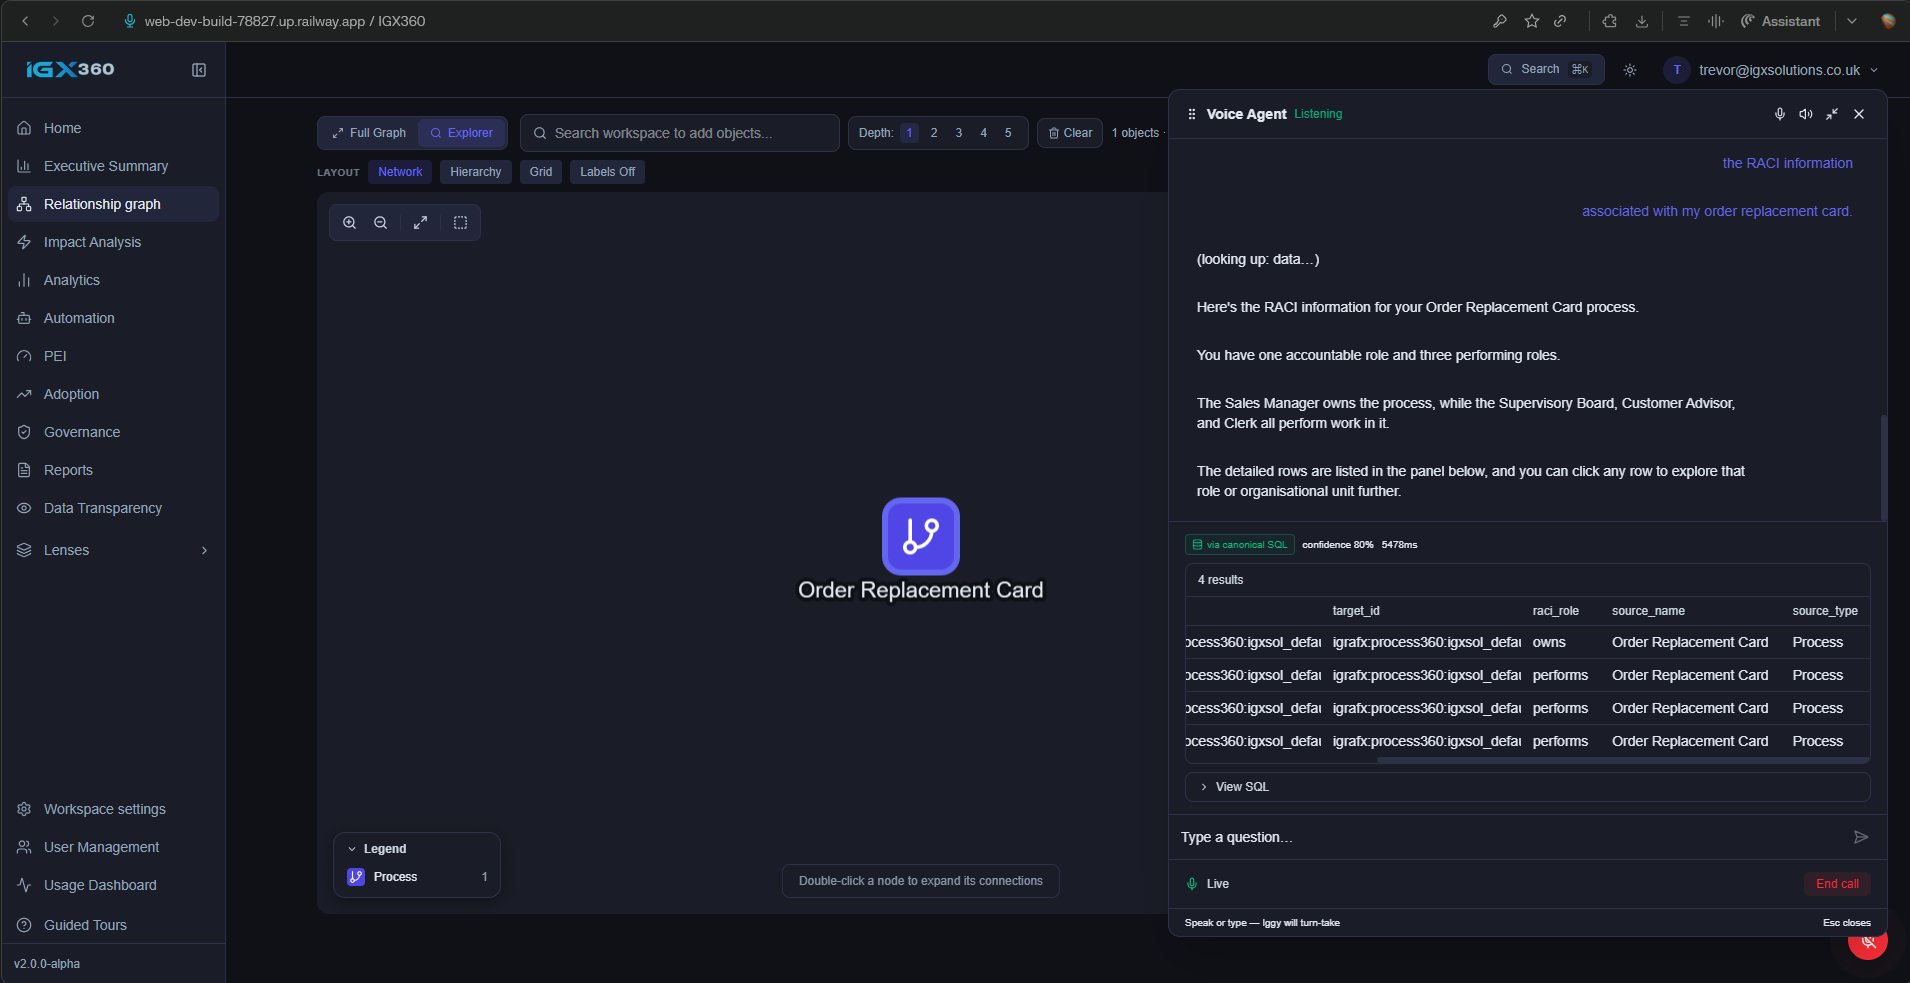Screen dimensions: 1910x983
Task: Zoom out of the graph canvas
Action: 381,223
